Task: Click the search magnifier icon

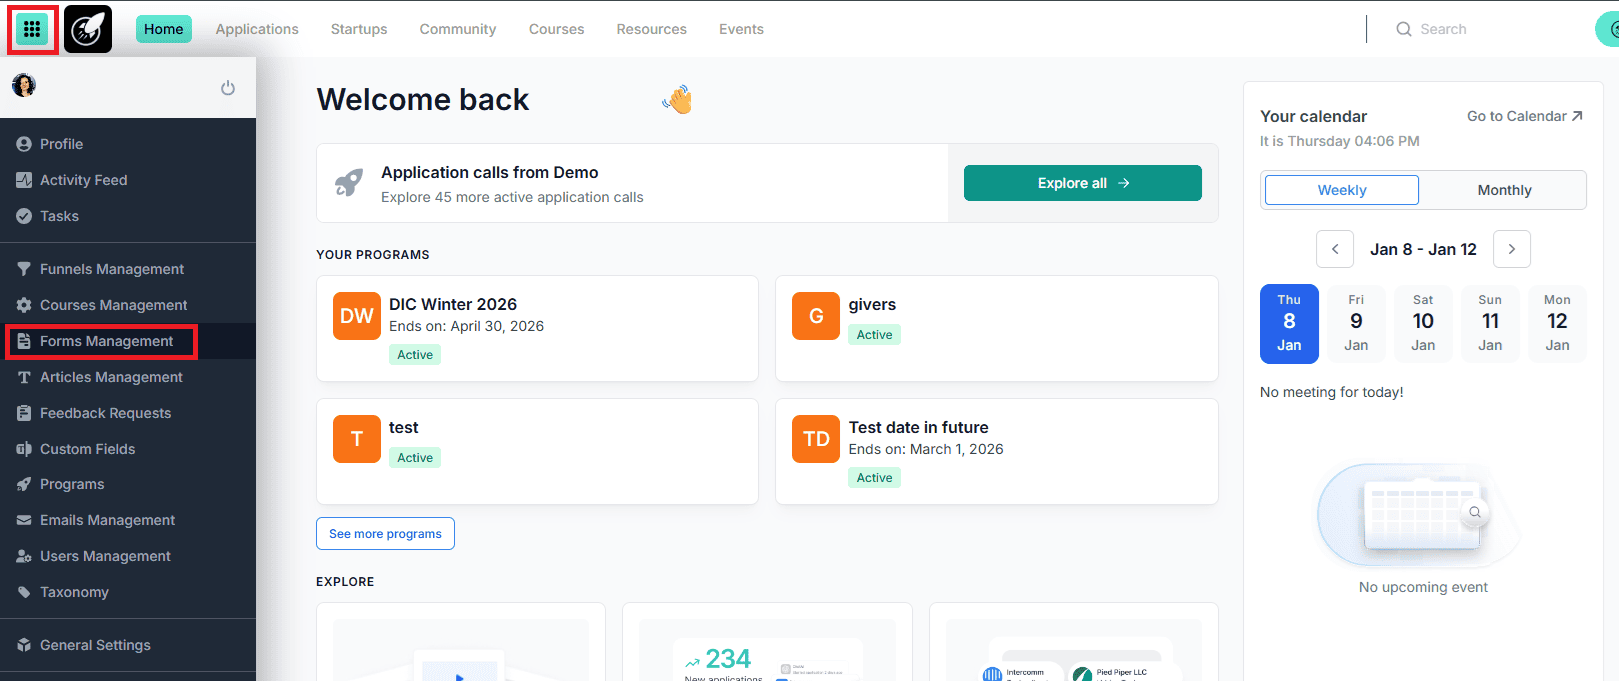Action: [x=1404, y=29]
